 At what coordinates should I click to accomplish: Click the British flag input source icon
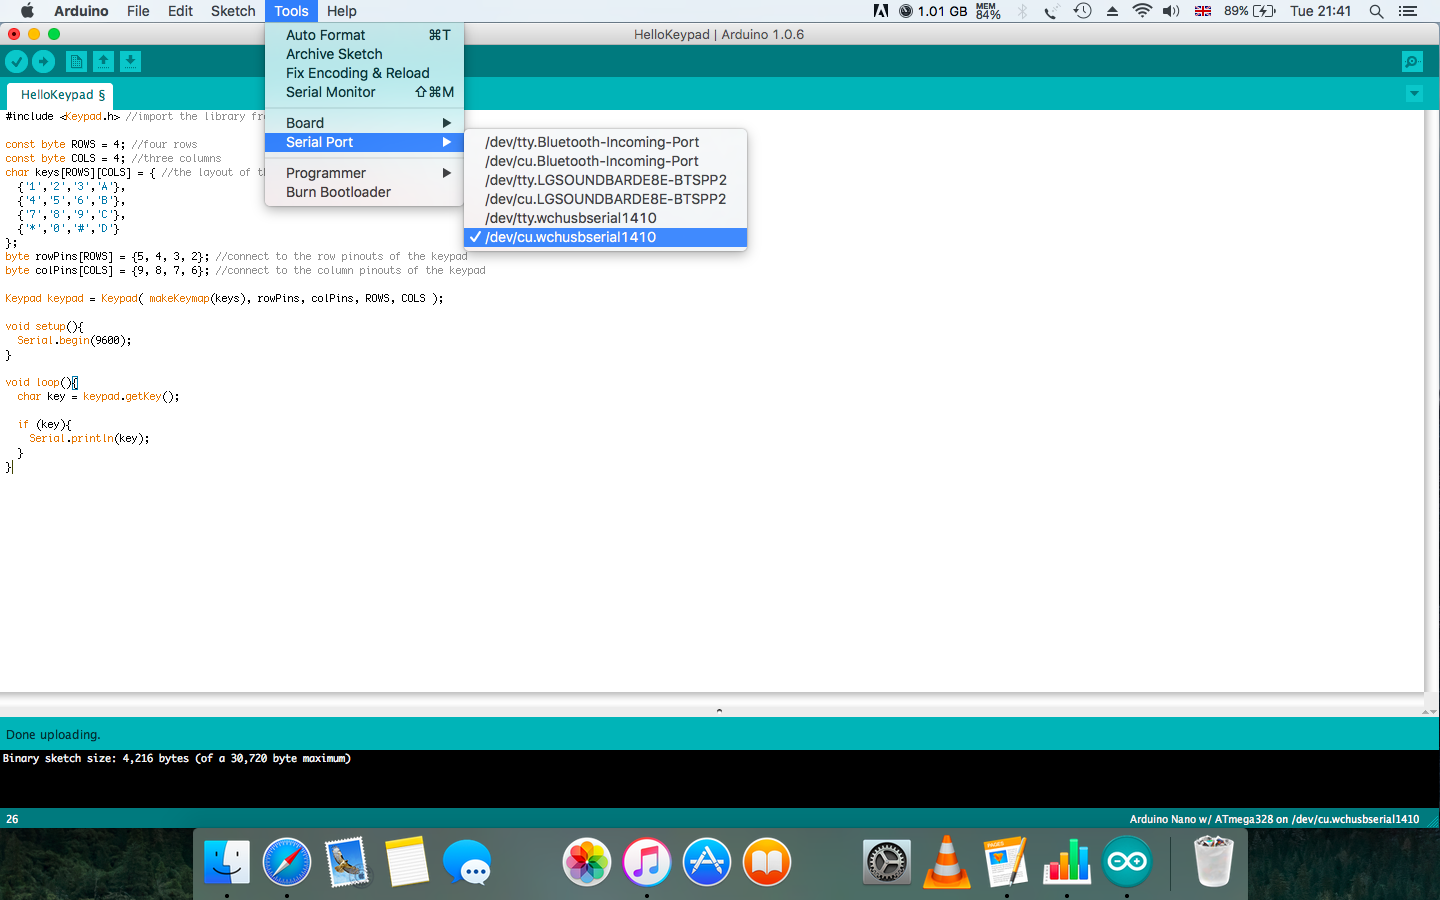pyautogui.click(x=1203, y=11)
